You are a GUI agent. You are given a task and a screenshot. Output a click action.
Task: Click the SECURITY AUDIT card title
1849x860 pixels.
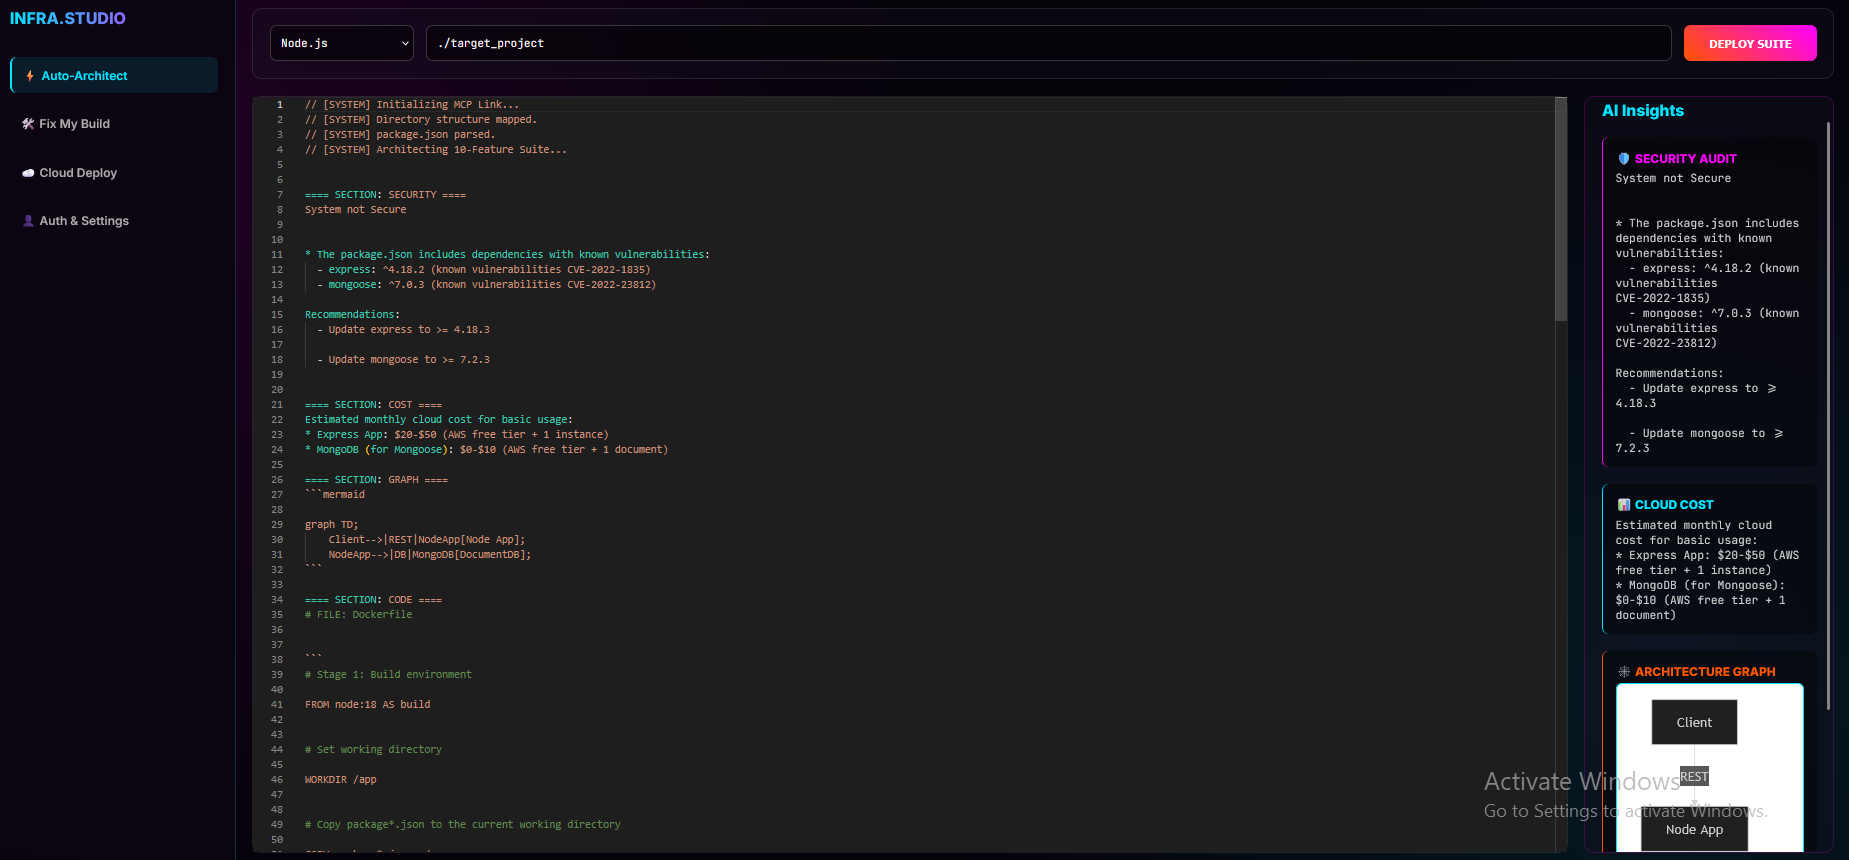coord(1685,159)
